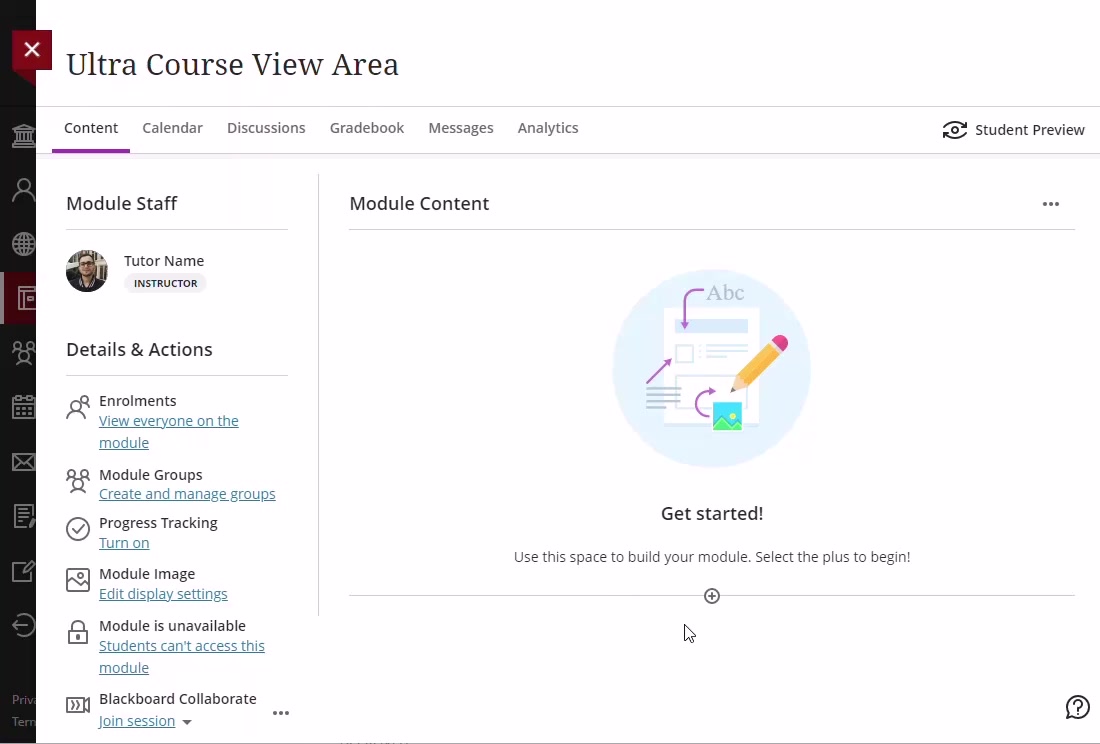Switch to the Discussions tab

coord(266,127)
